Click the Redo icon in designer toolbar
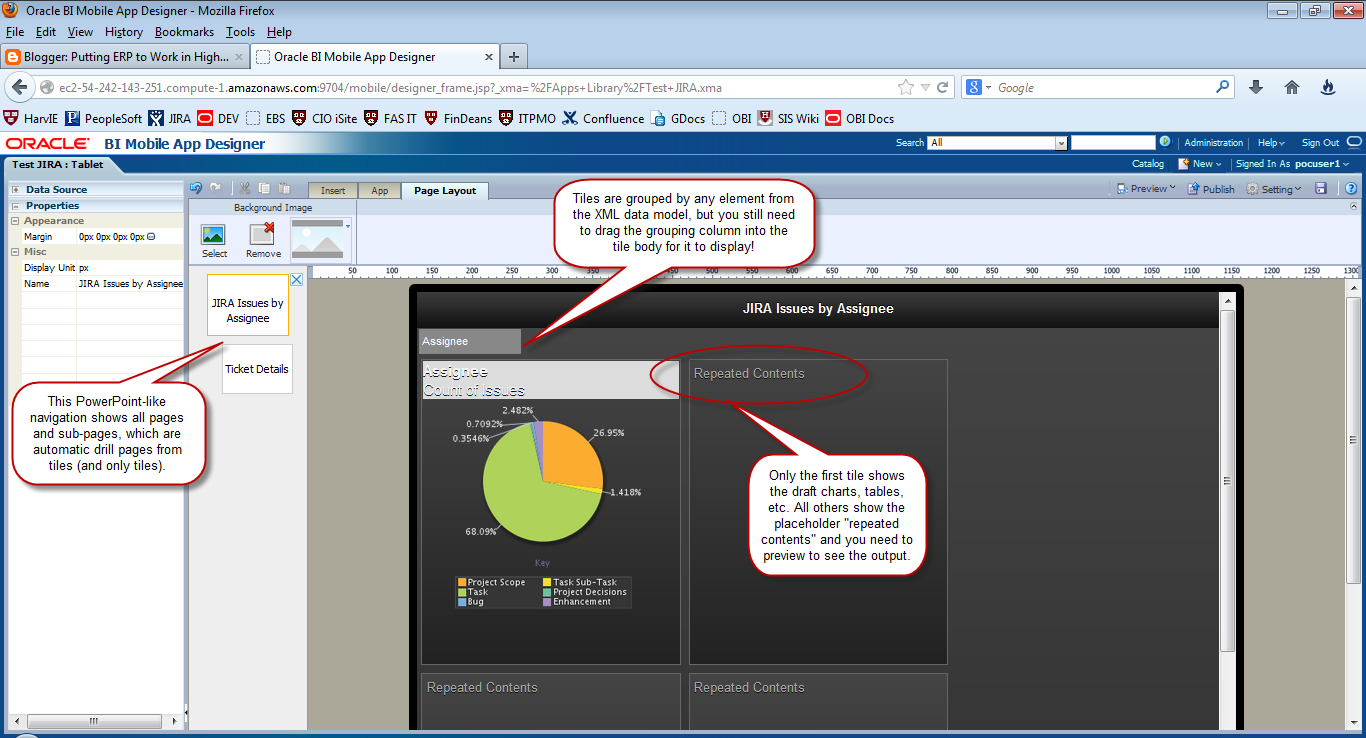 (x=215, y=188)
